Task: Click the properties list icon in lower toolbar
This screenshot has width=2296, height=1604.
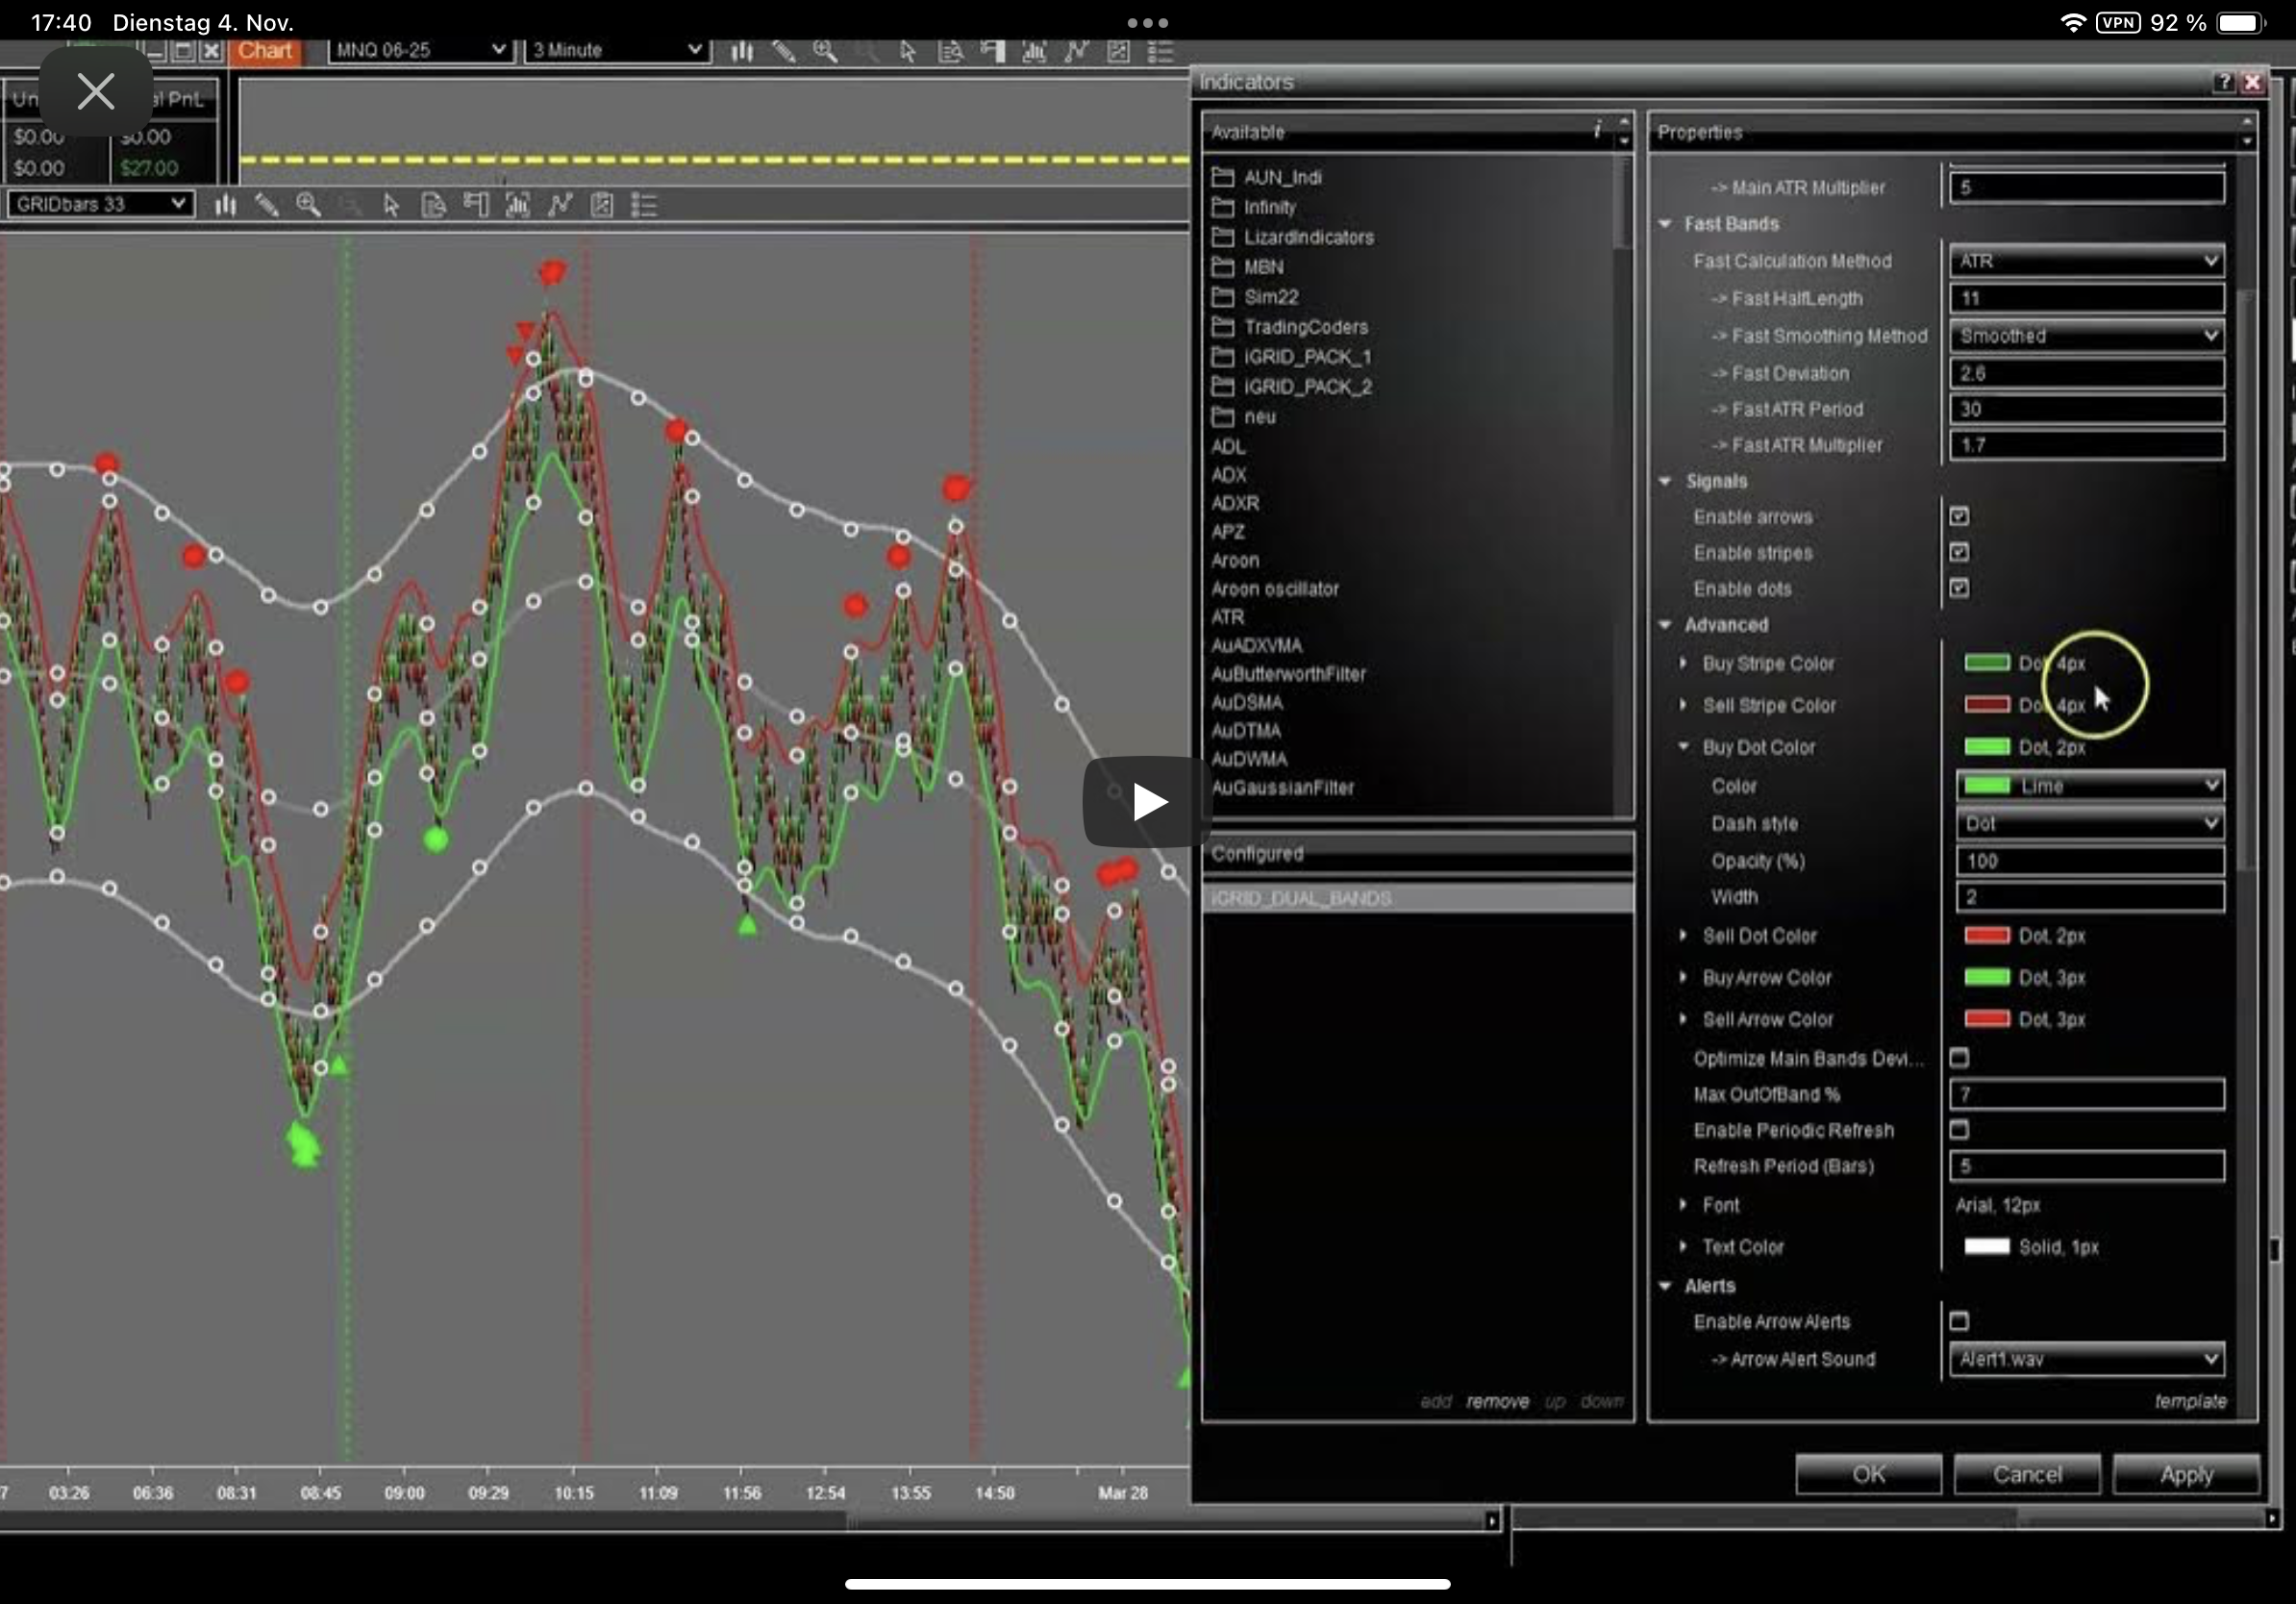Action: click(644, 205)
